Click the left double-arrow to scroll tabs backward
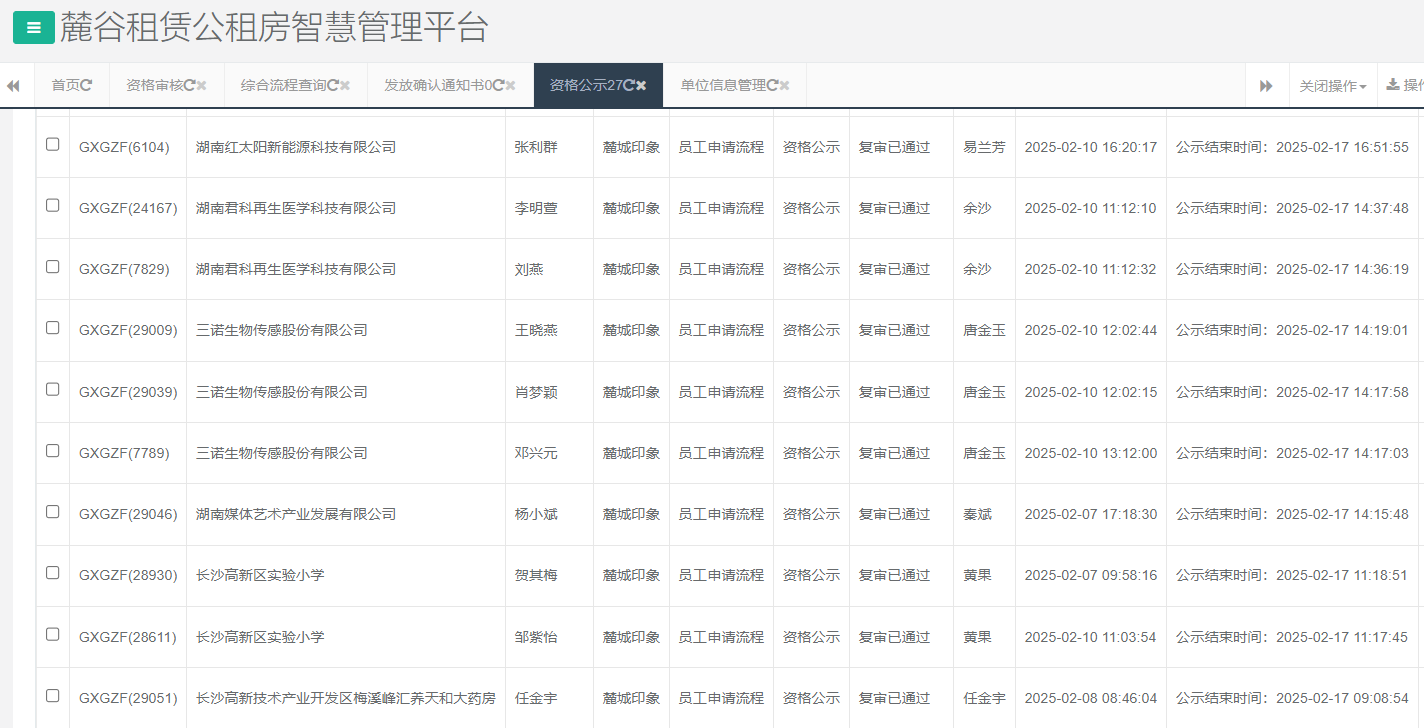1424x728 pixels. [x=13, y=85]
